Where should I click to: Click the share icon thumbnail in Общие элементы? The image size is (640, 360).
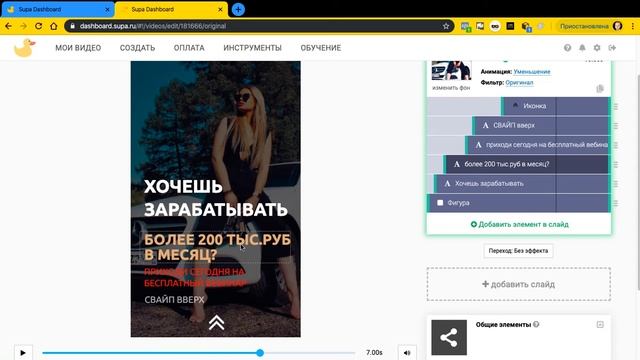pyautogui.click(x=449, y=338)
